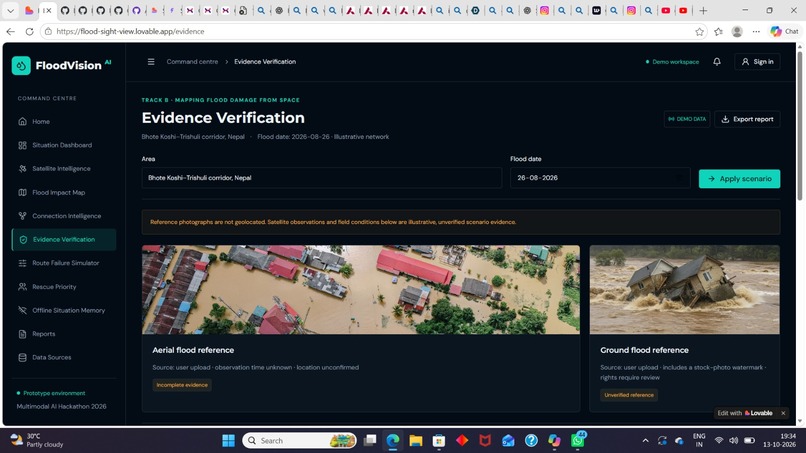The height and width of the screenshot is (453, 806).
Task: Click Demo workspace indicator
Action: point(672,62)
